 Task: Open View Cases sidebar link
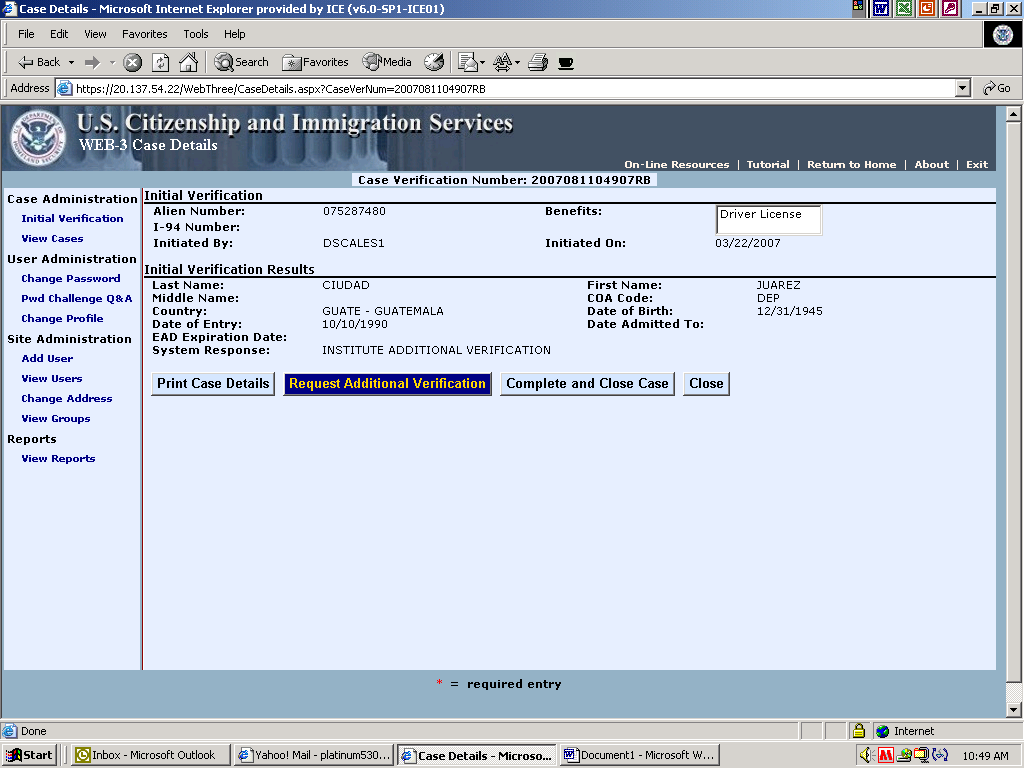point(52,239)
